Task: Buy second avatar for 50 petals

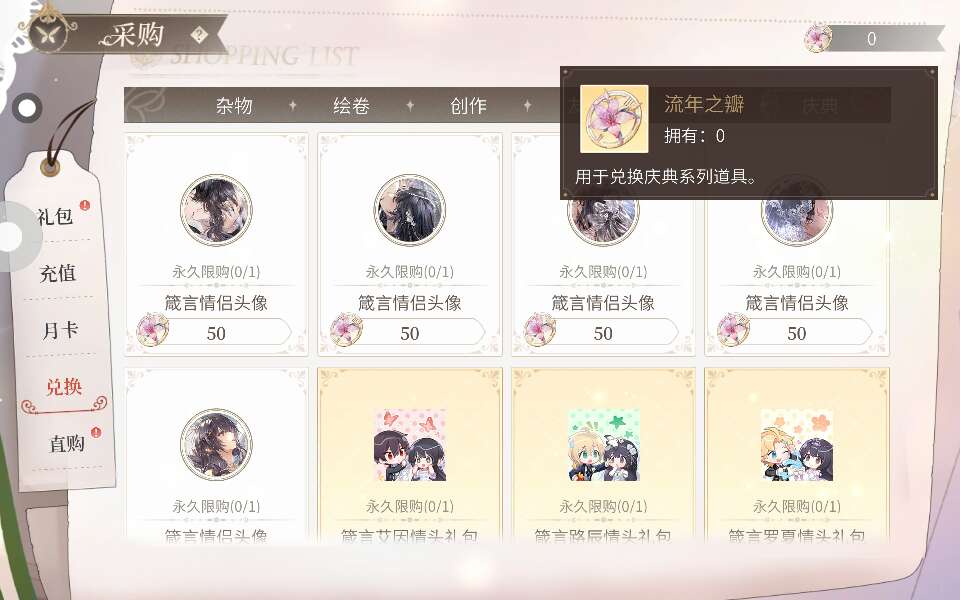Action: (x=408, y=333)
